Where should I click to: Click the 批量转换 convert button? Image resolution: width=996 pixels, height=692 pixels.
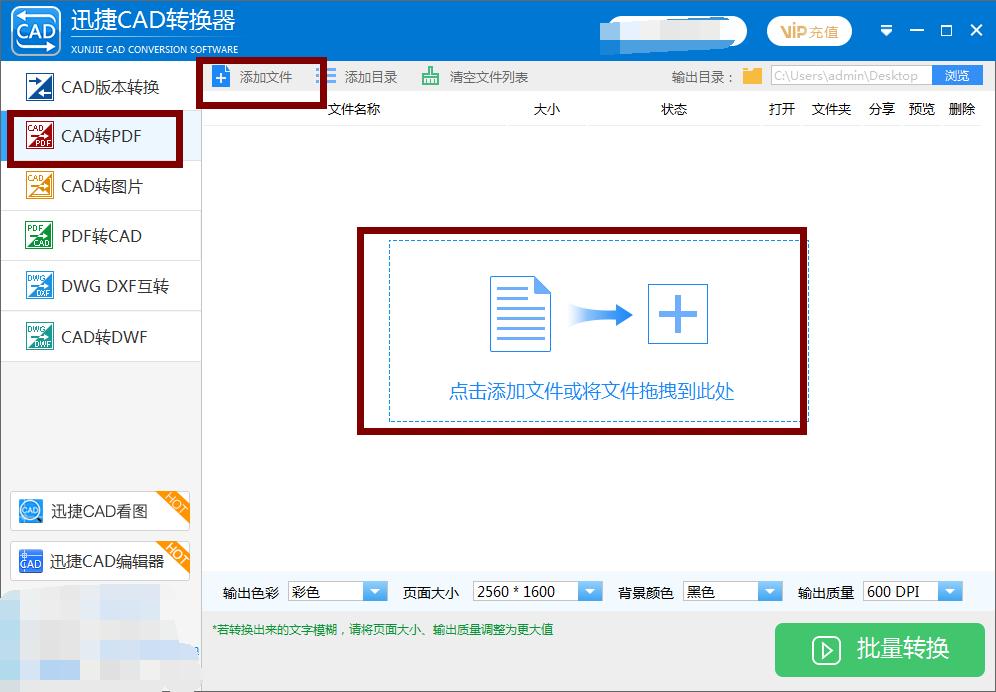(x=879, y=650)
